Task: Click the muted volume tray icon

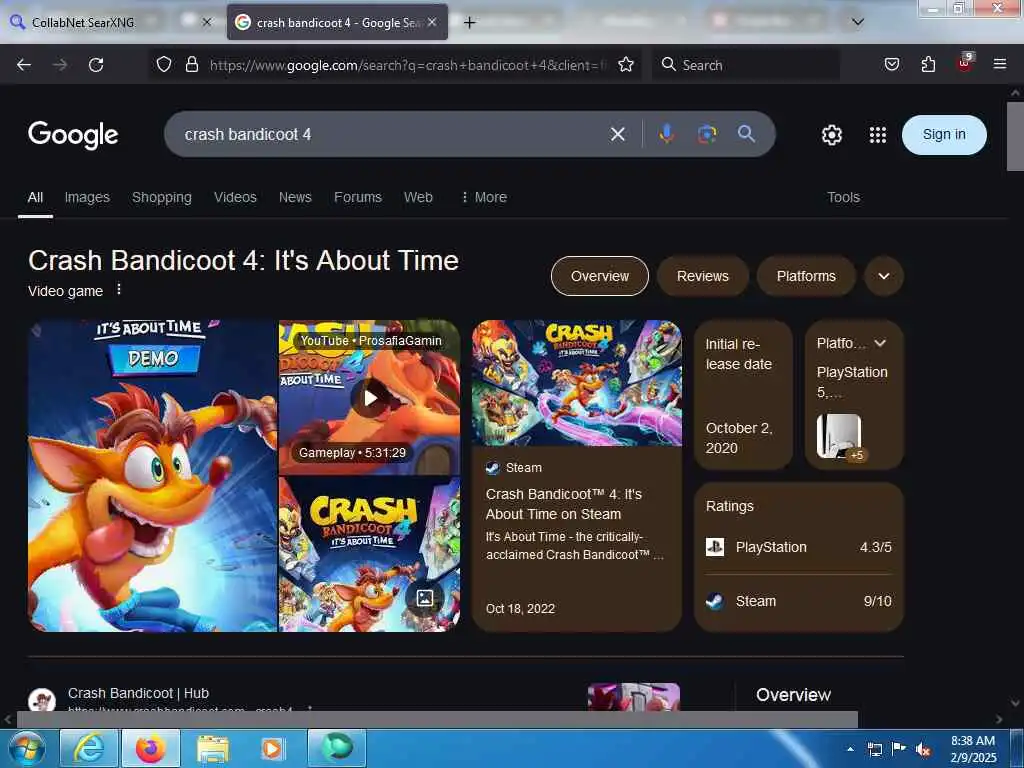Action: point(923,750)
